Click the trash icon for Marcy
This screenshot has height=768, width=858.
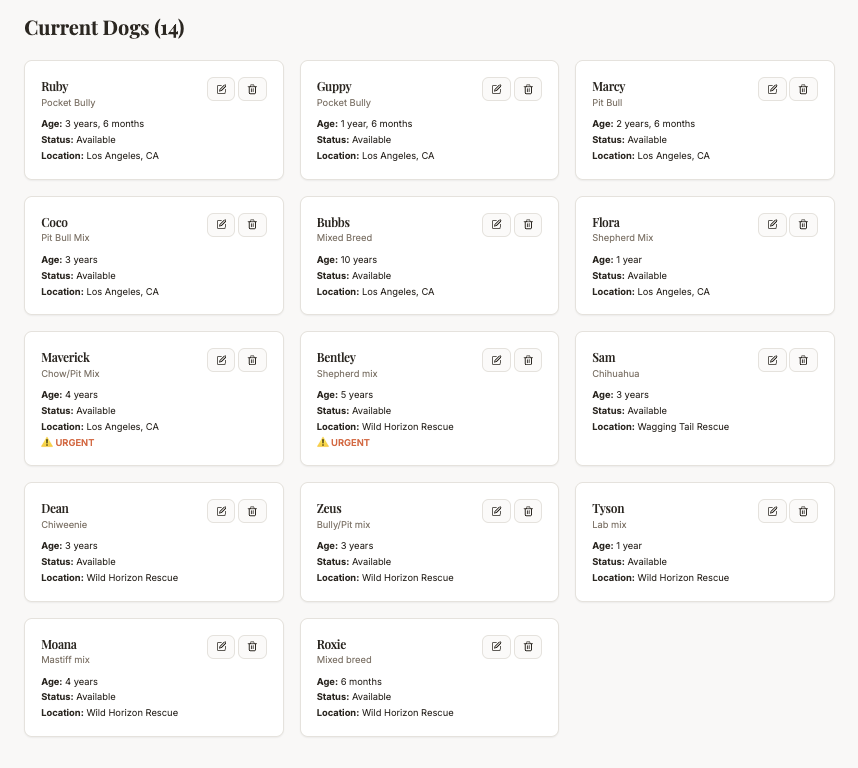[803, 89]
